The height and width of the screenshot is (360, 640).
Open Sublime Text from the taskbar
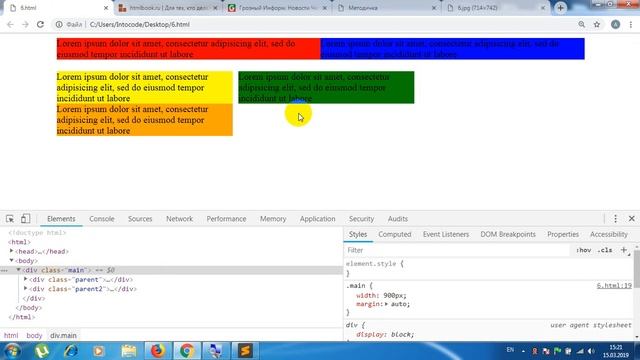tap(245, 351)
